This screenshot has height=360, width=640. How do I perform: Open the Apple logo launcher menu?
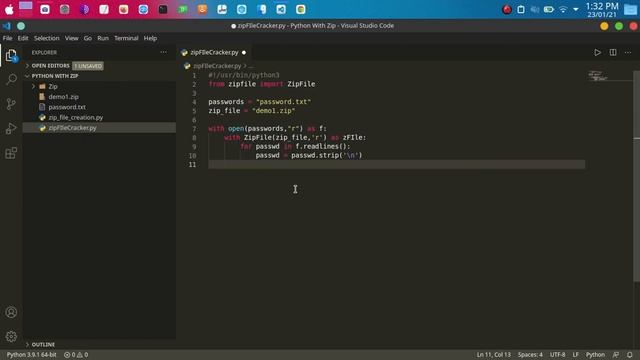tap(9, 9)
